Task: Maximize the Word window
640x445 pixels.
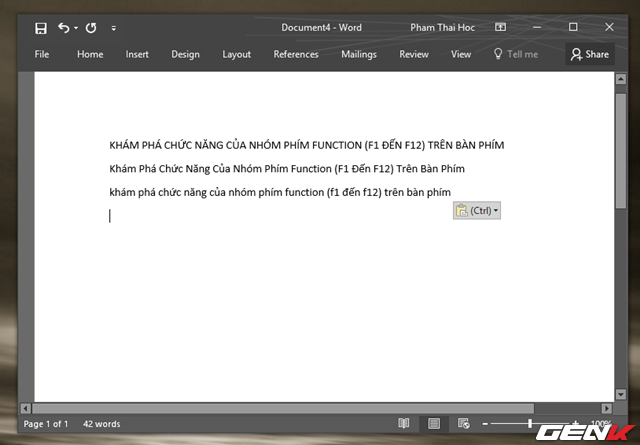Action: pyautogui.click(x=573, y=27)
